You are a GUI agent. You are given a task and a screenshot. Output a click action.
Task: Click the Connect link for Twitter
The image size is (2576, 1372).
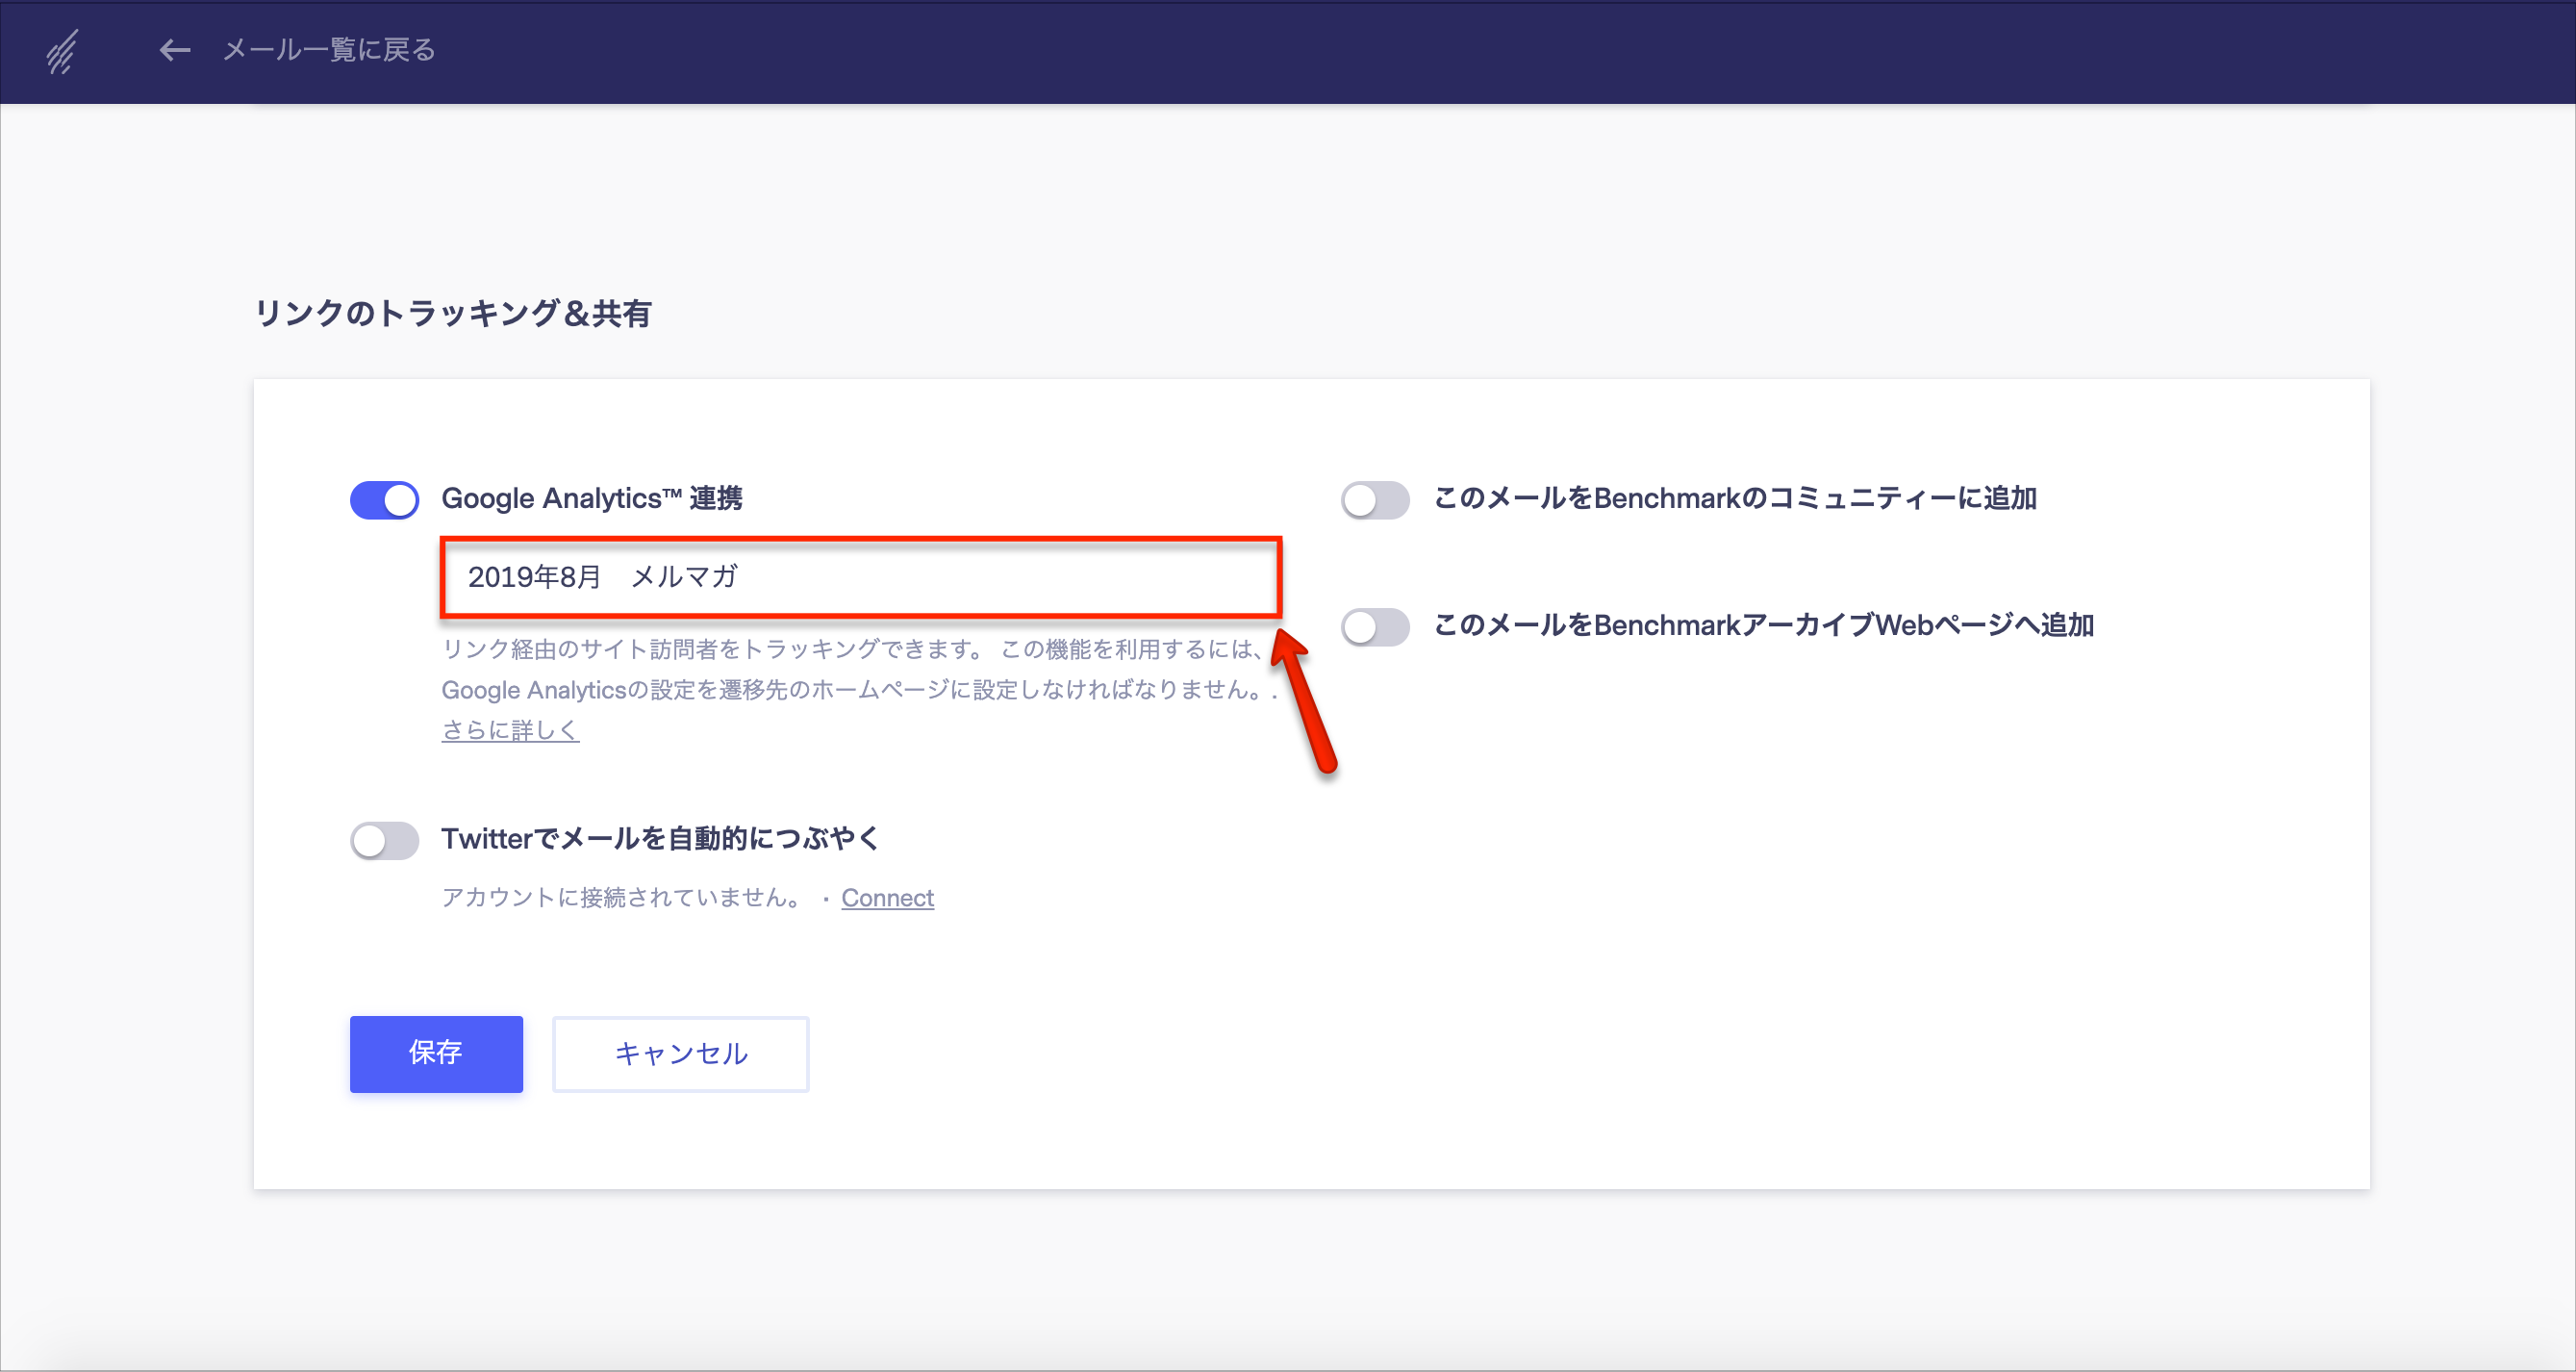pos(887,898)
